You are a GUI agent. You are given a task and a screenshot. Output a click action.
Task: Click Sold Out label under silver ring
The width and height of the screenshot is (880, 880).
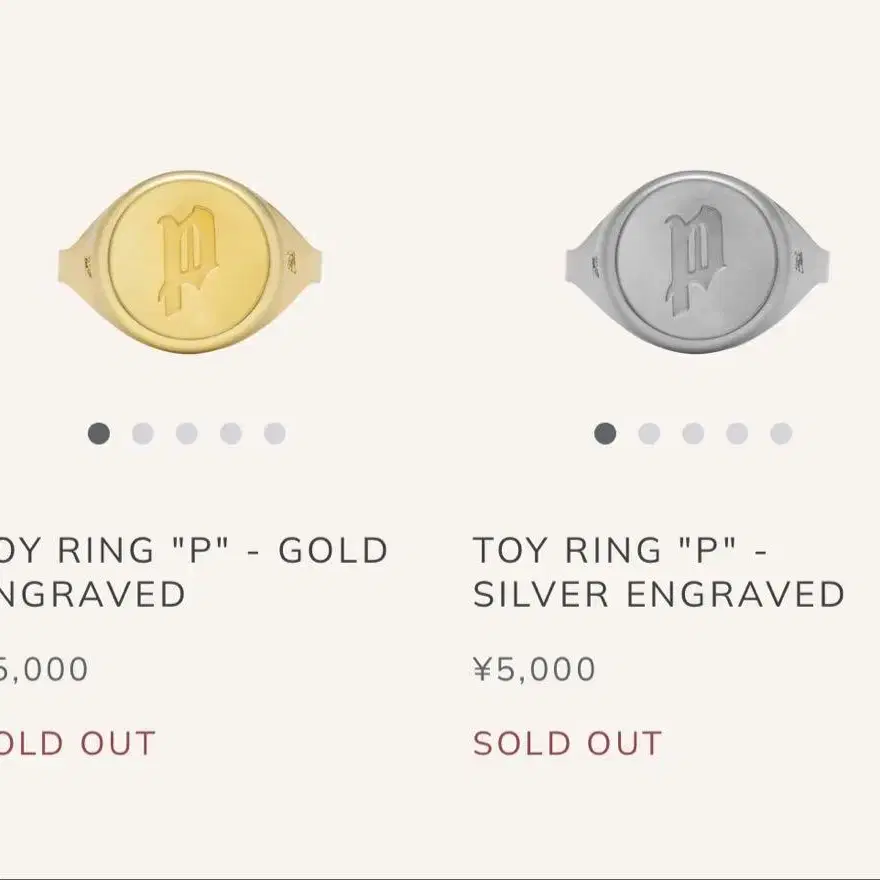(567, 744)
